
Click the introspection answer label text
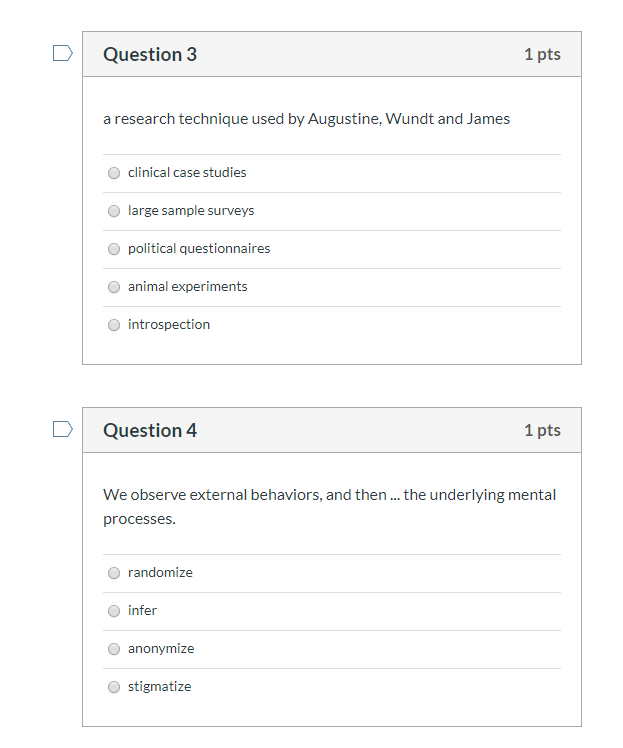pyautogui.click(x=169, y=324)
